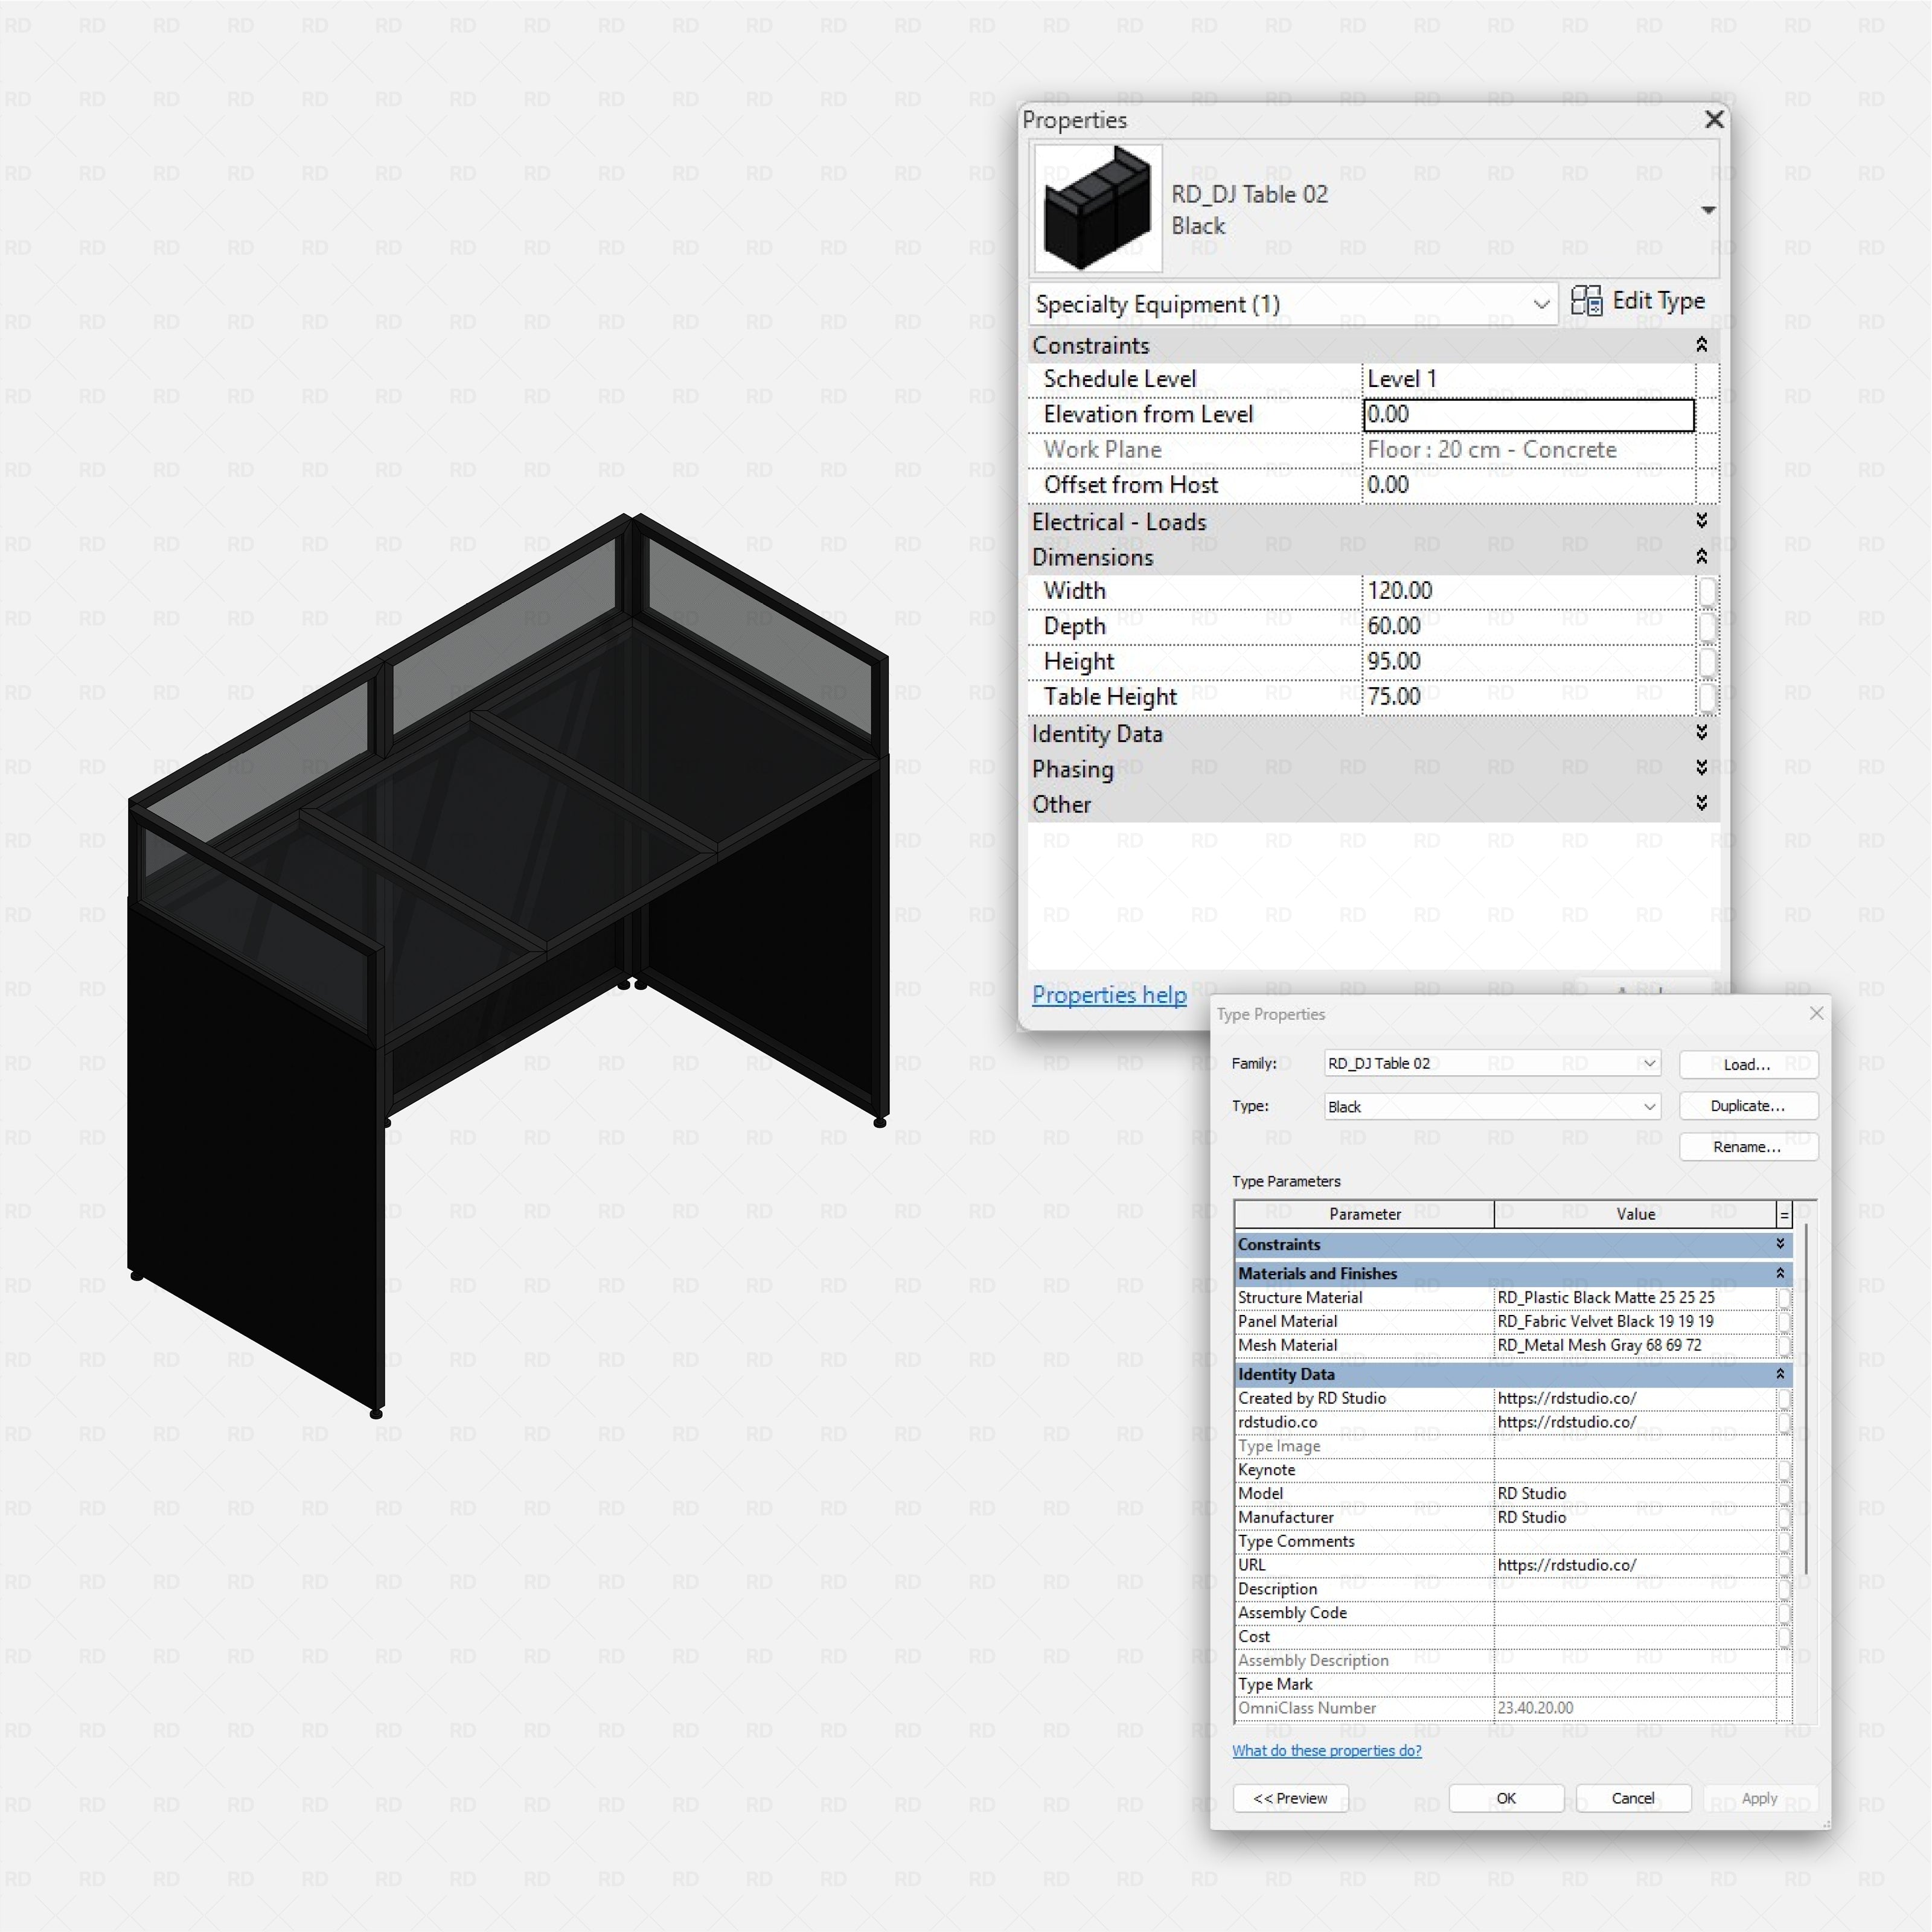
Task: Expand the Other section
Action: pyautogui.click(x=1701, y=804)
